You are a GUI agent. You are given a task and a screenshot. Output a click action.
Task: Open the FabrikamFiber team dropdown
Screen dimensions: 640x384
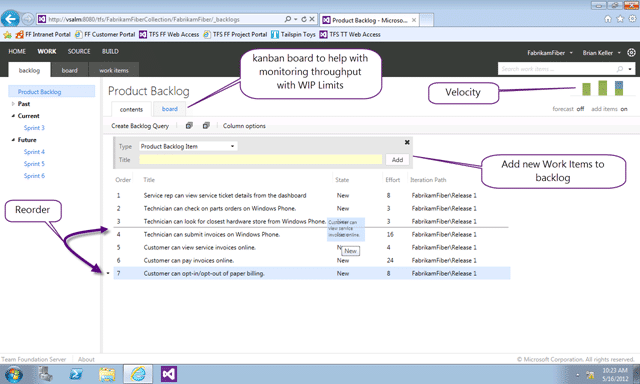click(550, 53)
